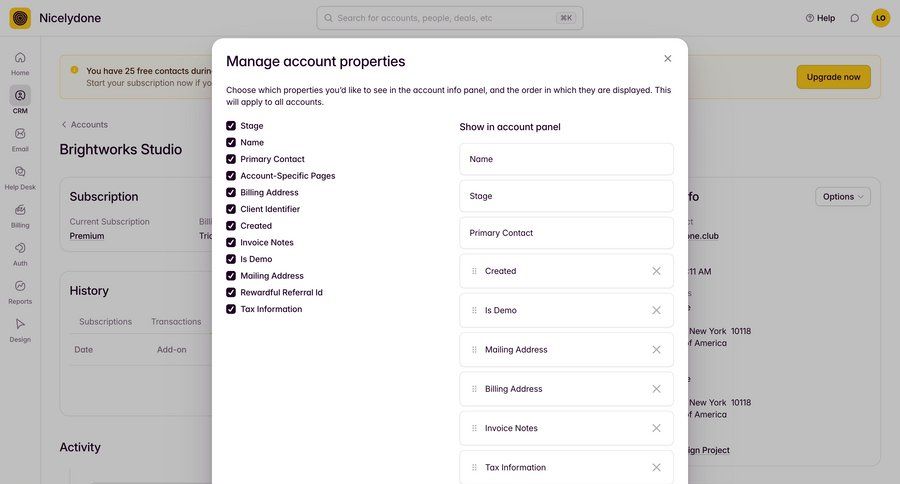The image size is (900, 484).
Task: Grab the drag handle for Invoice Notes
Action: [474, 428]
